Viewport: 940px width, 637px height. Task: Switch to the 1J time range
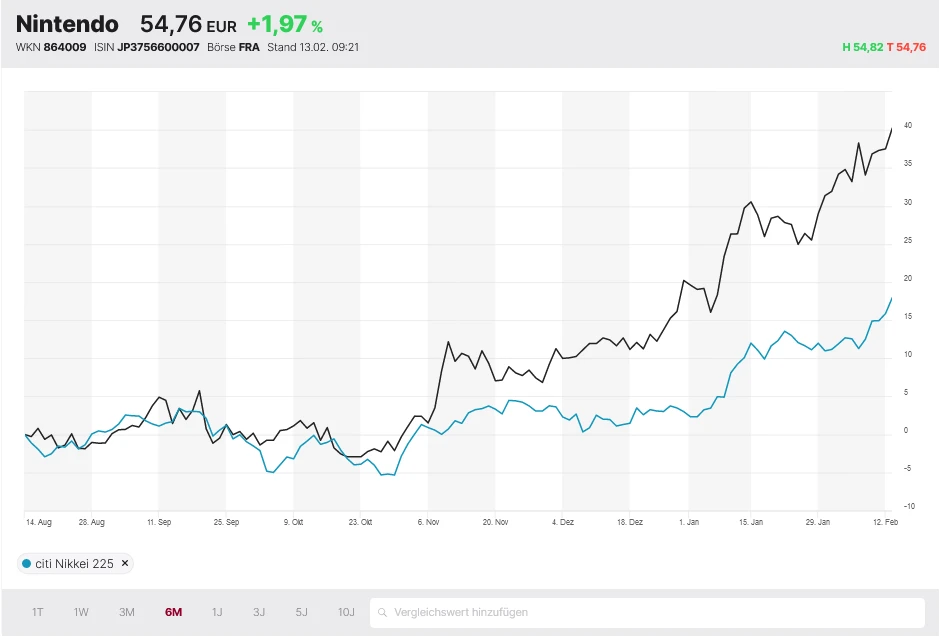(x=217, y=612)
